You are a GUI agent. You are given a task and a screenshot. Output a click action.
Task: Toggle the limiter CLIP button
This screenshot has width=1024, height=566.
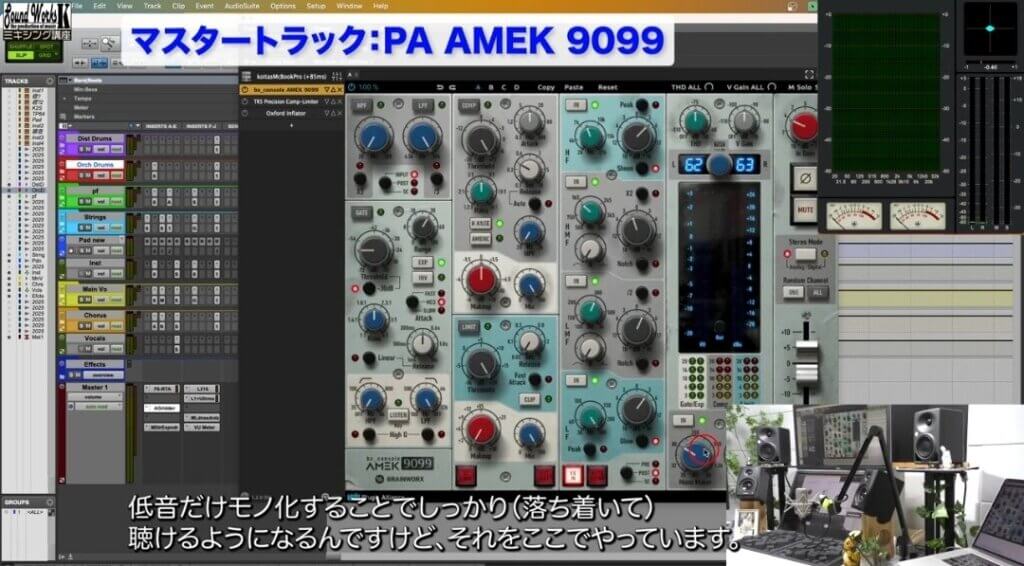point(530,399)
